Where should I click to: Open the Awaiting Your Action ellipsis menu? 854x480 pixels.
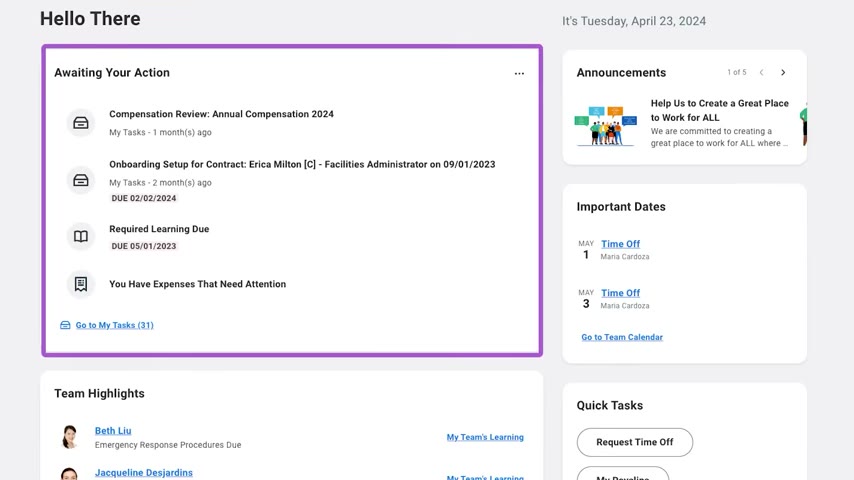(519, 74)
